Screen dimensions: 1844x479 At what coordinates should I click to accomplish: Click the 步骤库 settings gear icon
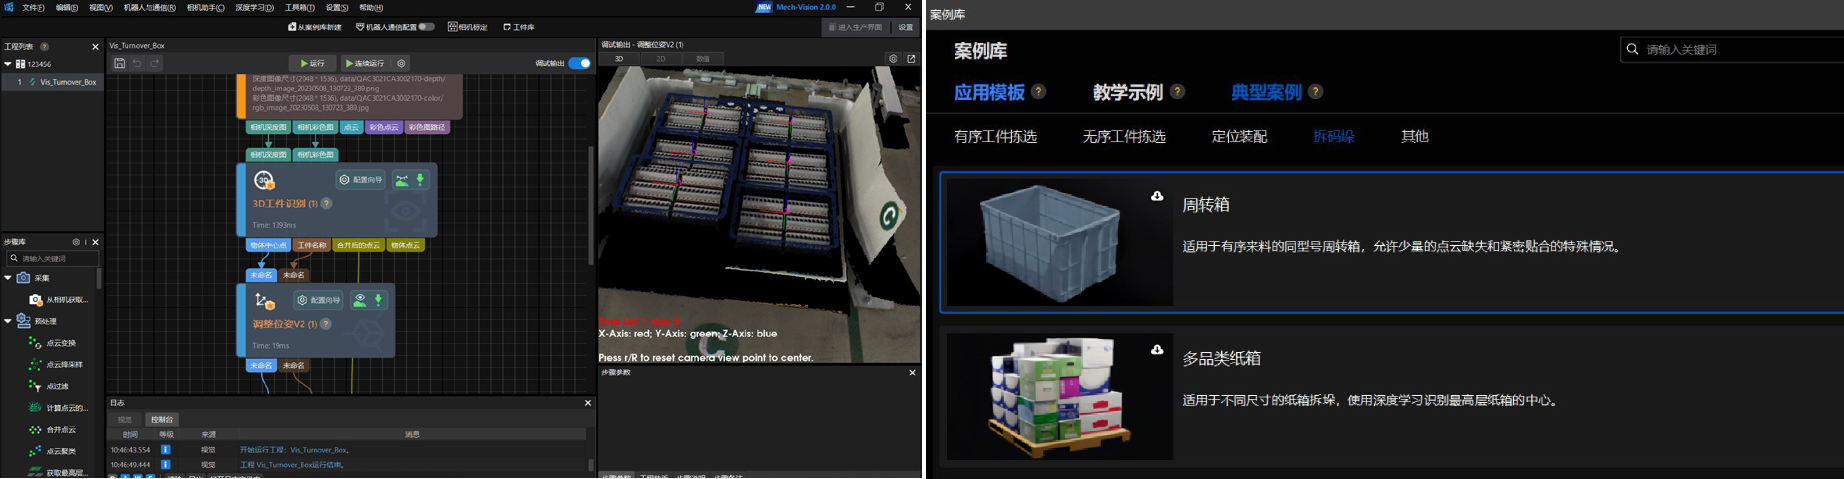point(76,242)
